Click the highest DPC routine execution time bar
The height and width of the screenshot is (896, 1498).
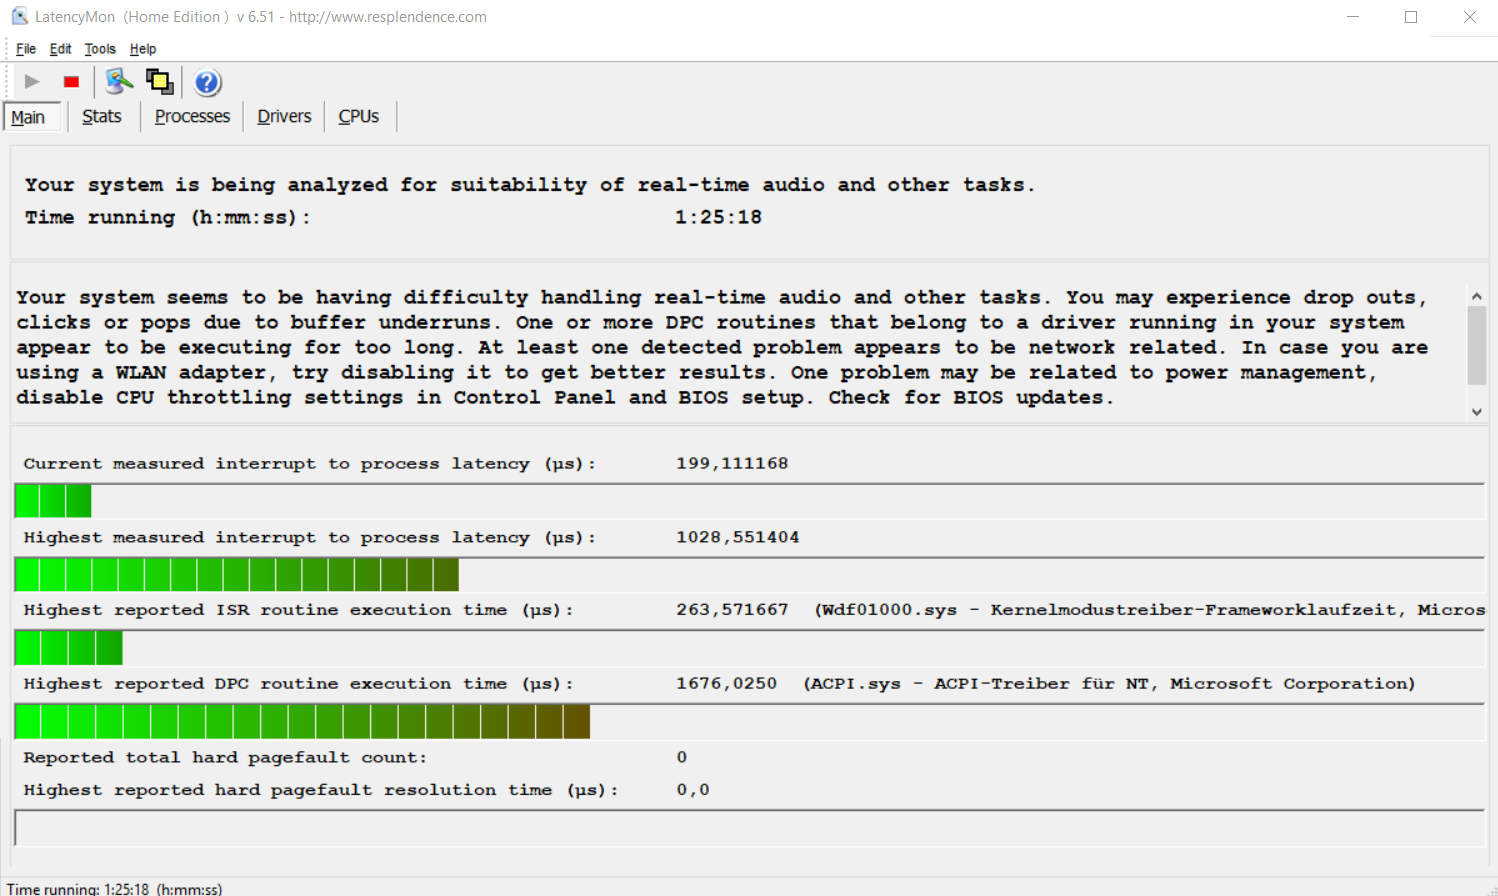click(x=302, y=722)
